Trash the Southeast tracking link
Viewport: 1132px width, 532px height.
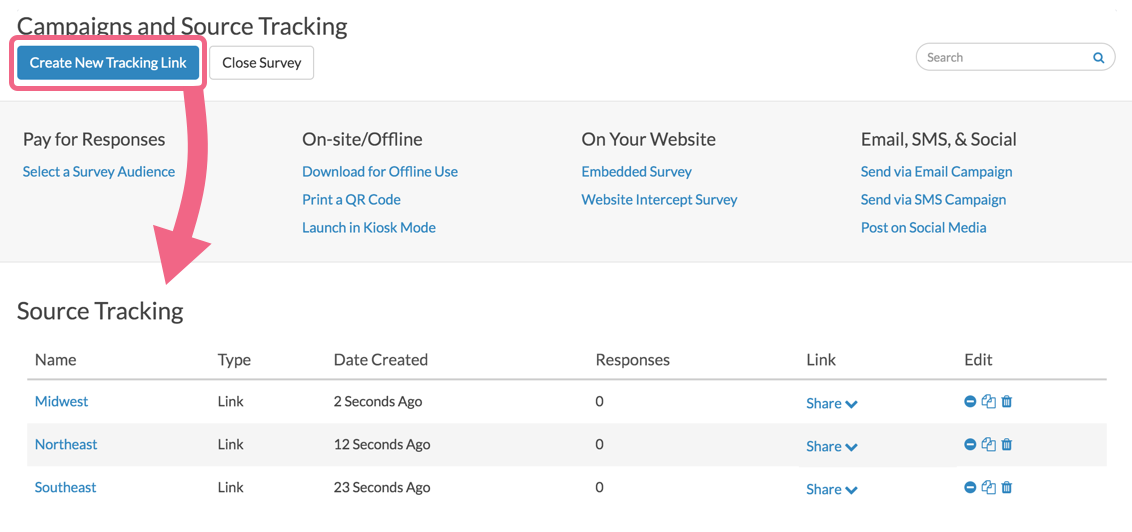[x=1007, y=488]
